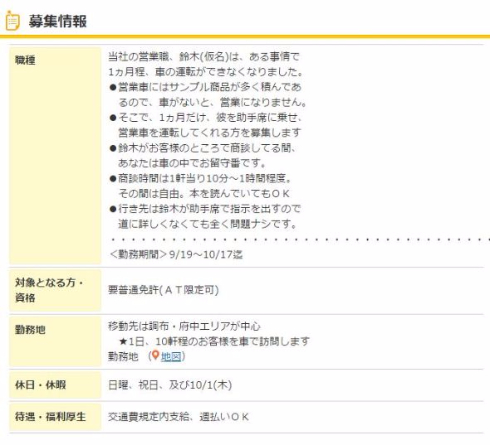
Task: Select the 募集情報 heading text
Action: coord(57,21)
